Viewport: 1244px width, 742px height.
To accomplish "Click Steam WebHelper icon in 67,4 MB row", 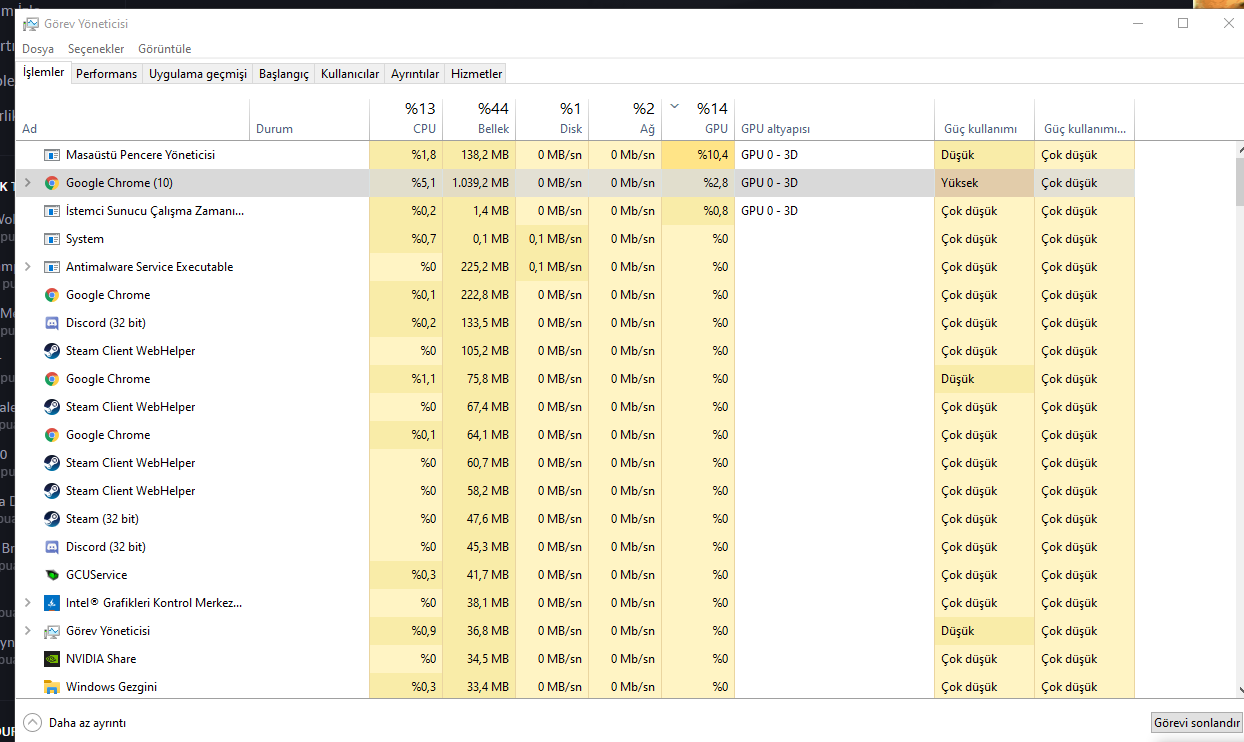I will click(x=52, y=407).
